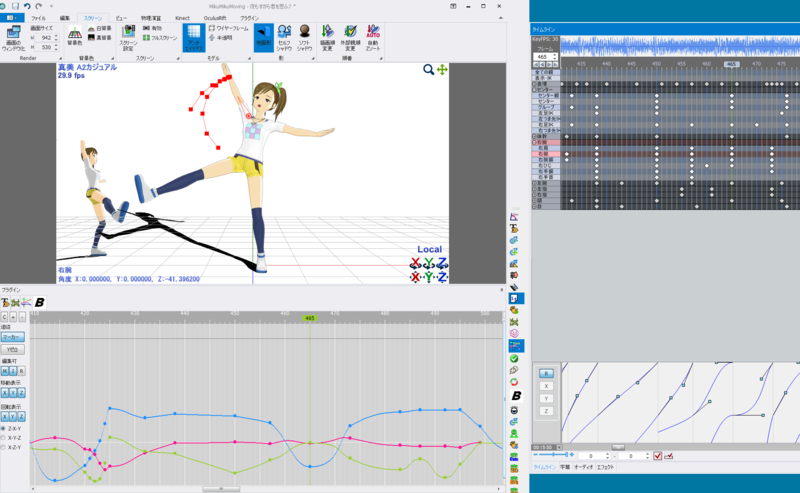Click the Yゼロ button
Viewport: 800px width, 493px height.
pyautogui.click(x=13, y=350)
